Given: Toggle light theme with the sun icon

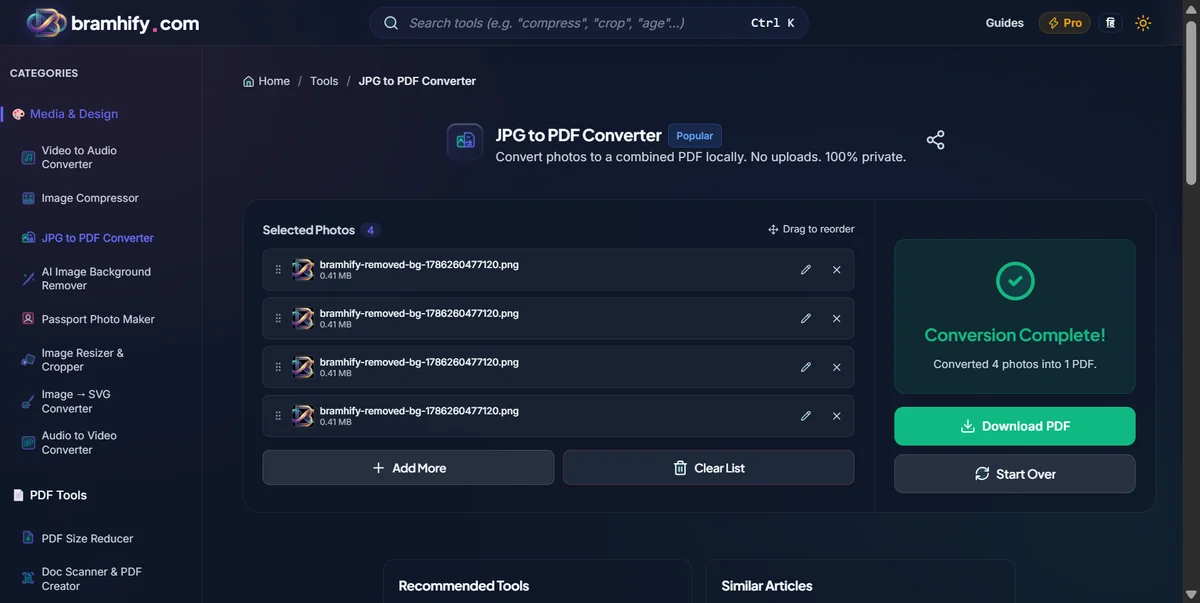Looking at the screenshot, I should click(x=1143, y=23).
